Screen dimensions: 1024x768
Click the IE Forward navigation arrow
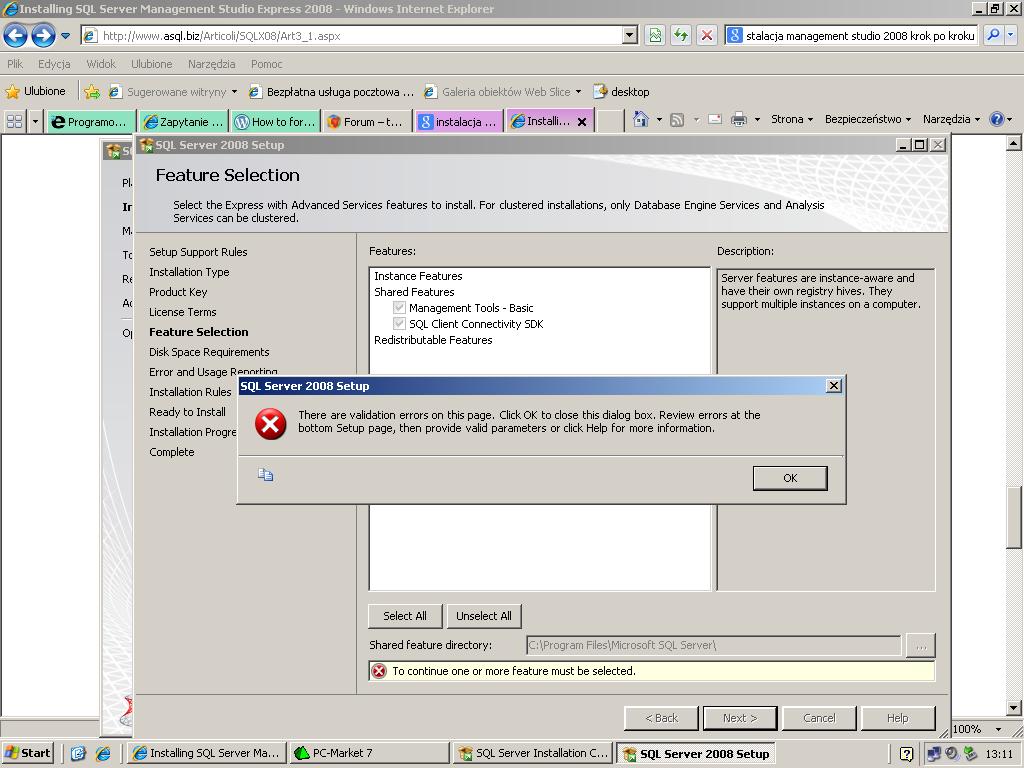43,35
